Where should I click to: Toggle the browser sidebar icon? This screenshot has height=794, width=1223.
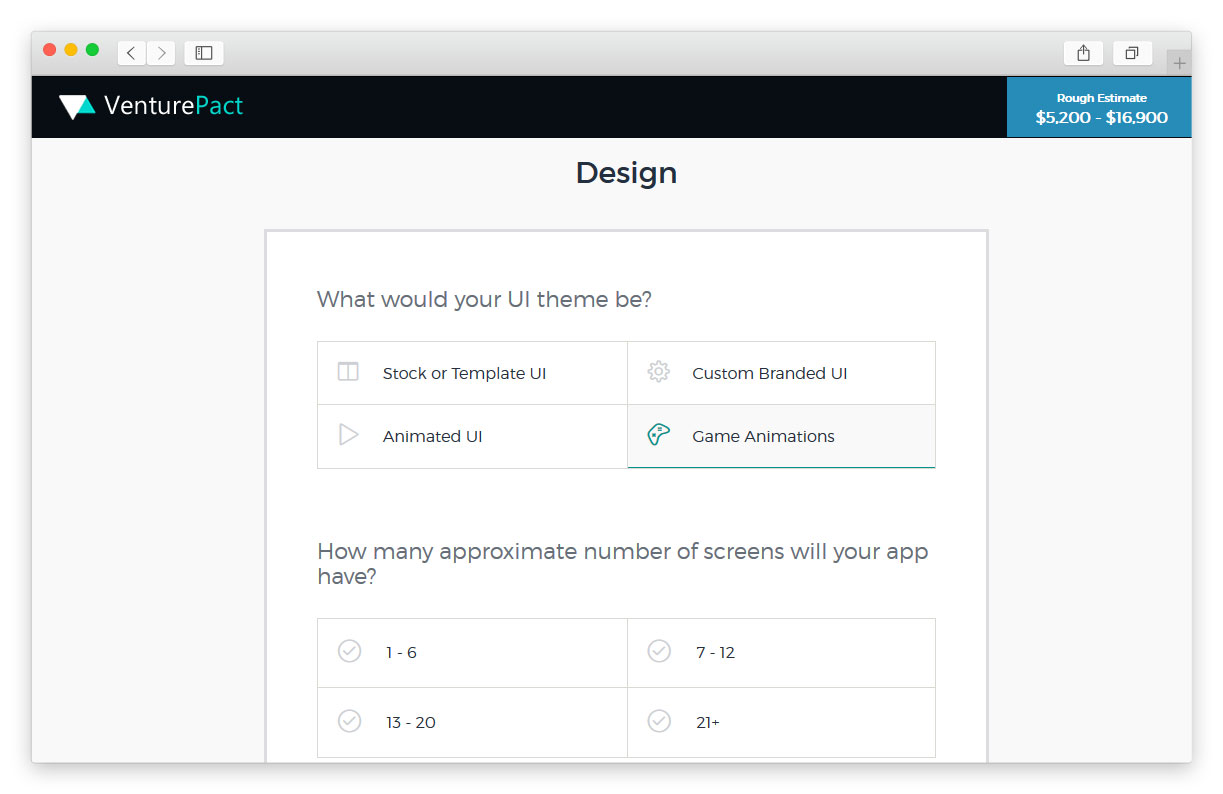[204, 53]
